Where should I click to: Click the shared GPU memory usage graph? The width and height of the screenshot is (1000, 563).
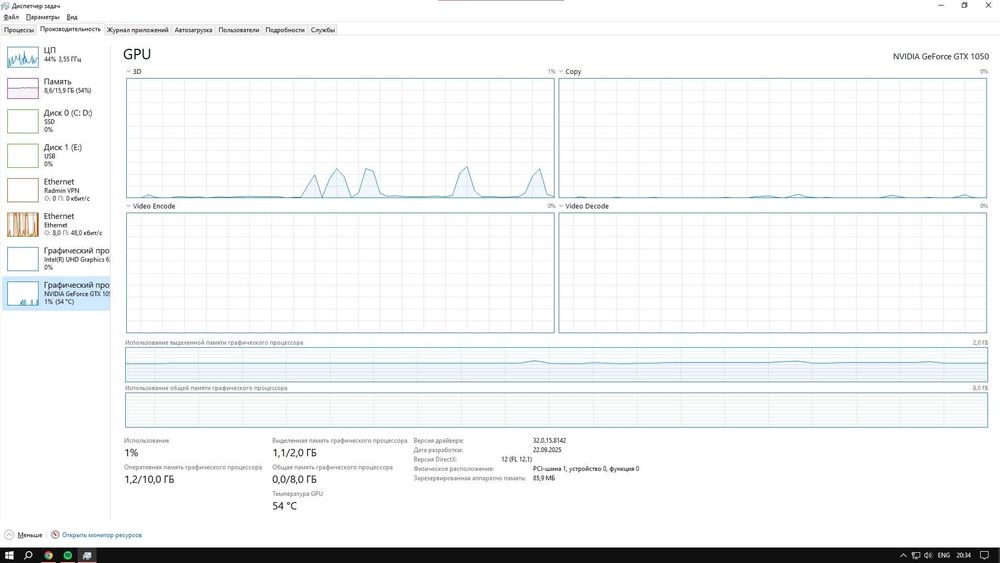tap(556, 410)
